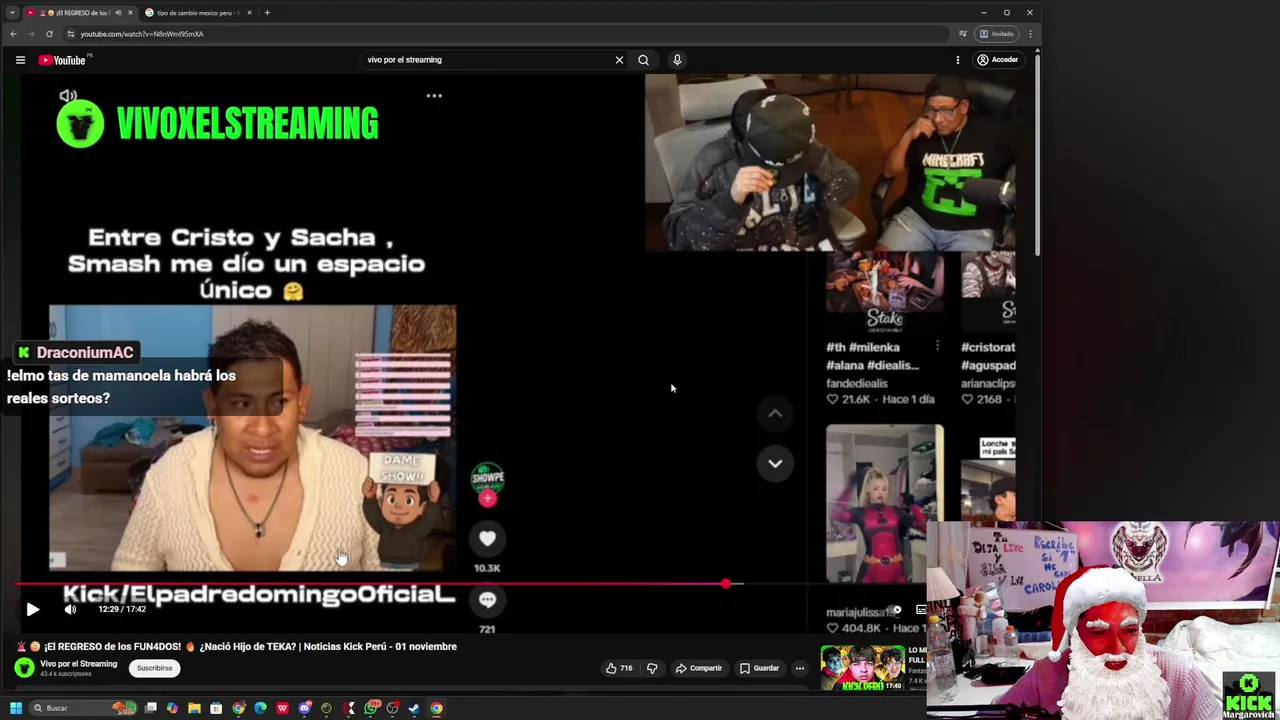Open recommended Kick Perú video thumbnail
1280x720 pixels.
(x=862, y=668)
